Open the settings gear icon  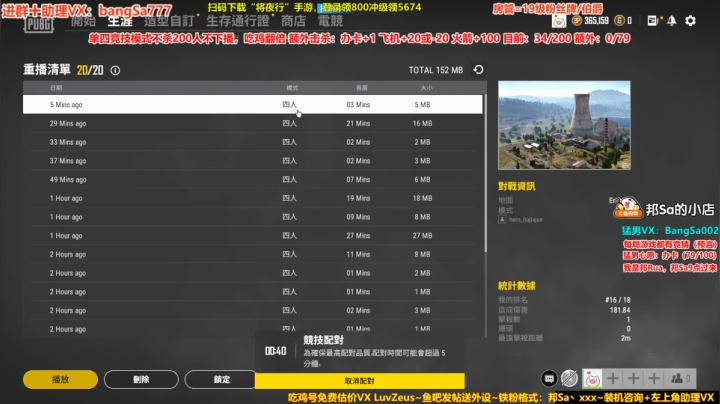pyautogui.click(x=690, y=21)
